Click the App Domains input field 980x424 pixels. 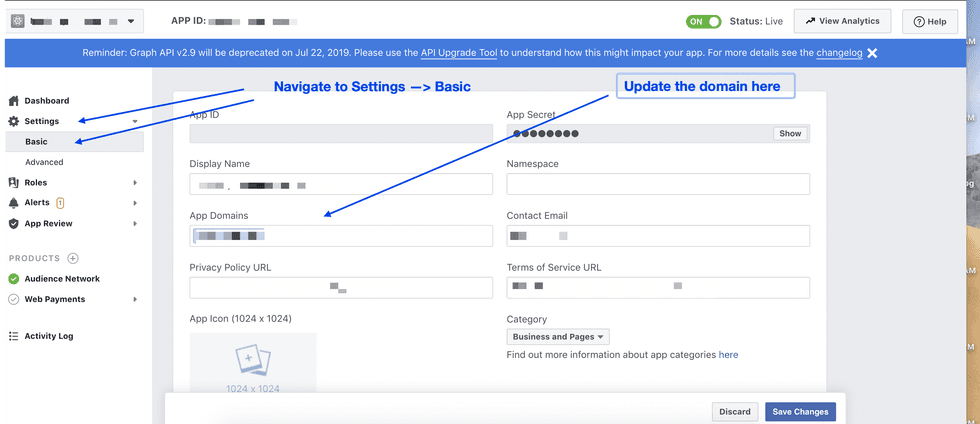pos(341,236)
